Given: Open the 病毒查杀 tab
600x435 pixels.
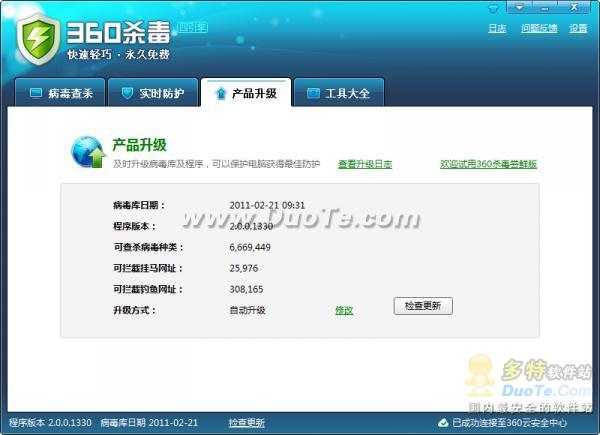Looking at the screenshot, I should click(60, 93).
